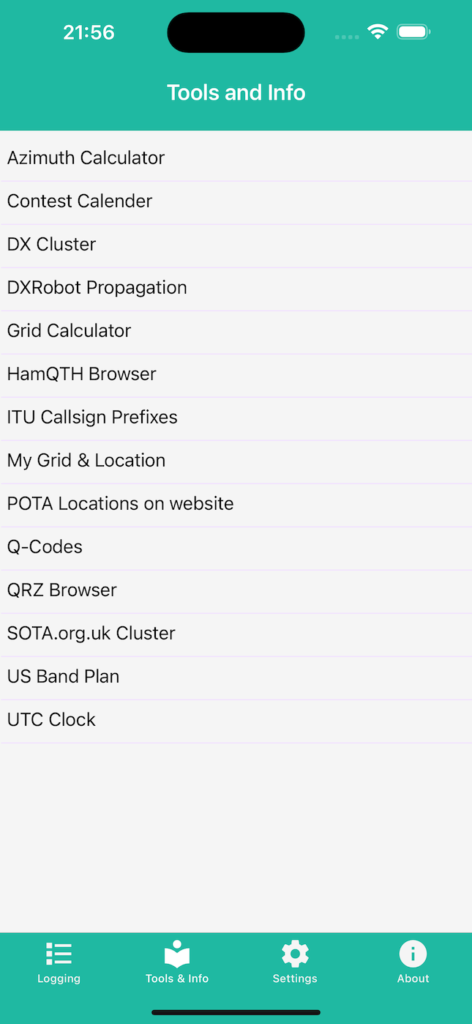View ITU Callsign Prefixes

click(236, 418)
